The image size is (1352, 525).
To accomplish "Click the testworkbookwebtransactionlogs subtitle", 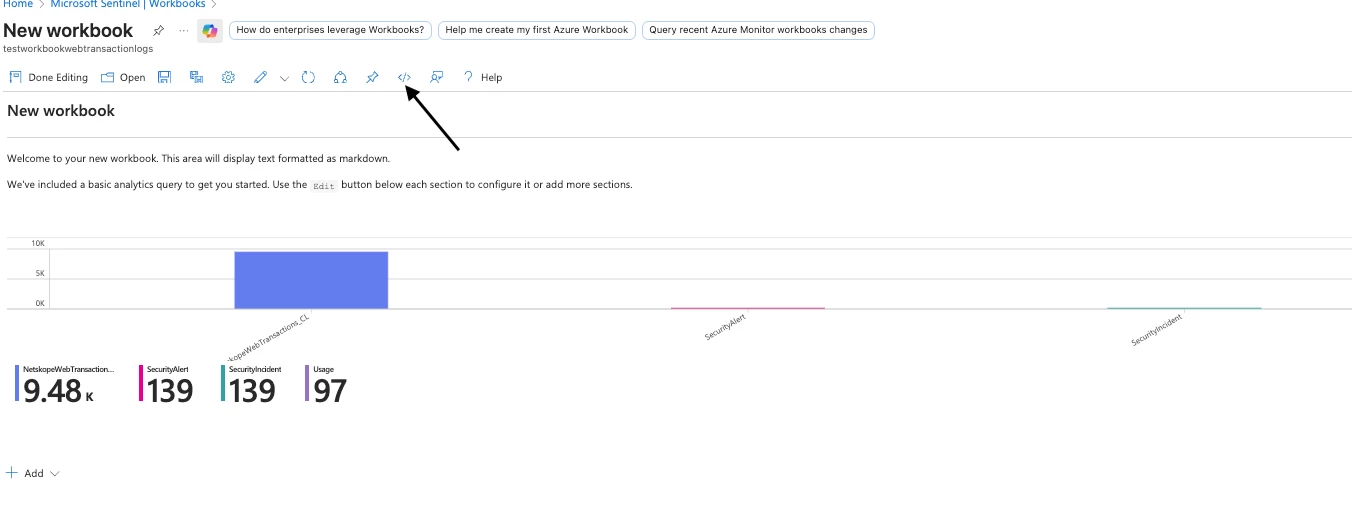I will pyautogui.click(x=78, y=48).
